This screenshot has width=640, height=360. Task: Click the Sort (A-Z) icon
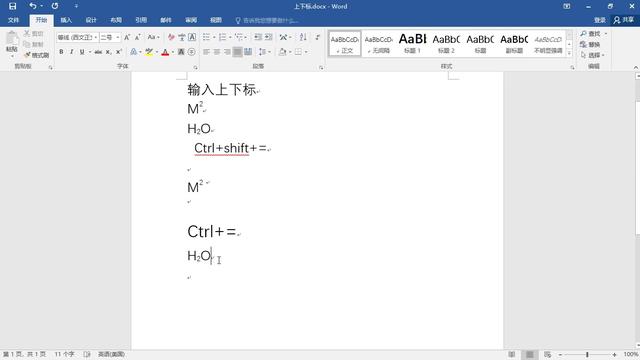coord(303,37)
